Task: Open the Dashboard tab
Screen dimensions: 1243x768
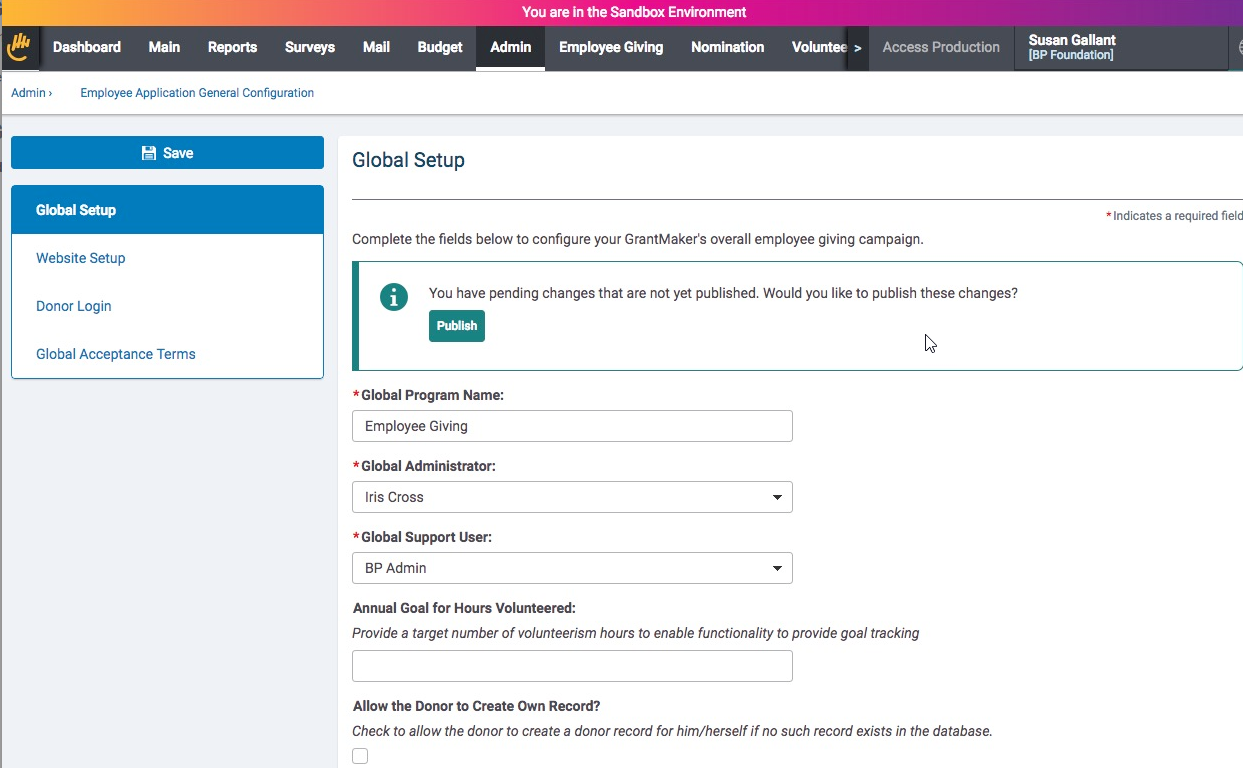Action: (87, 47)
